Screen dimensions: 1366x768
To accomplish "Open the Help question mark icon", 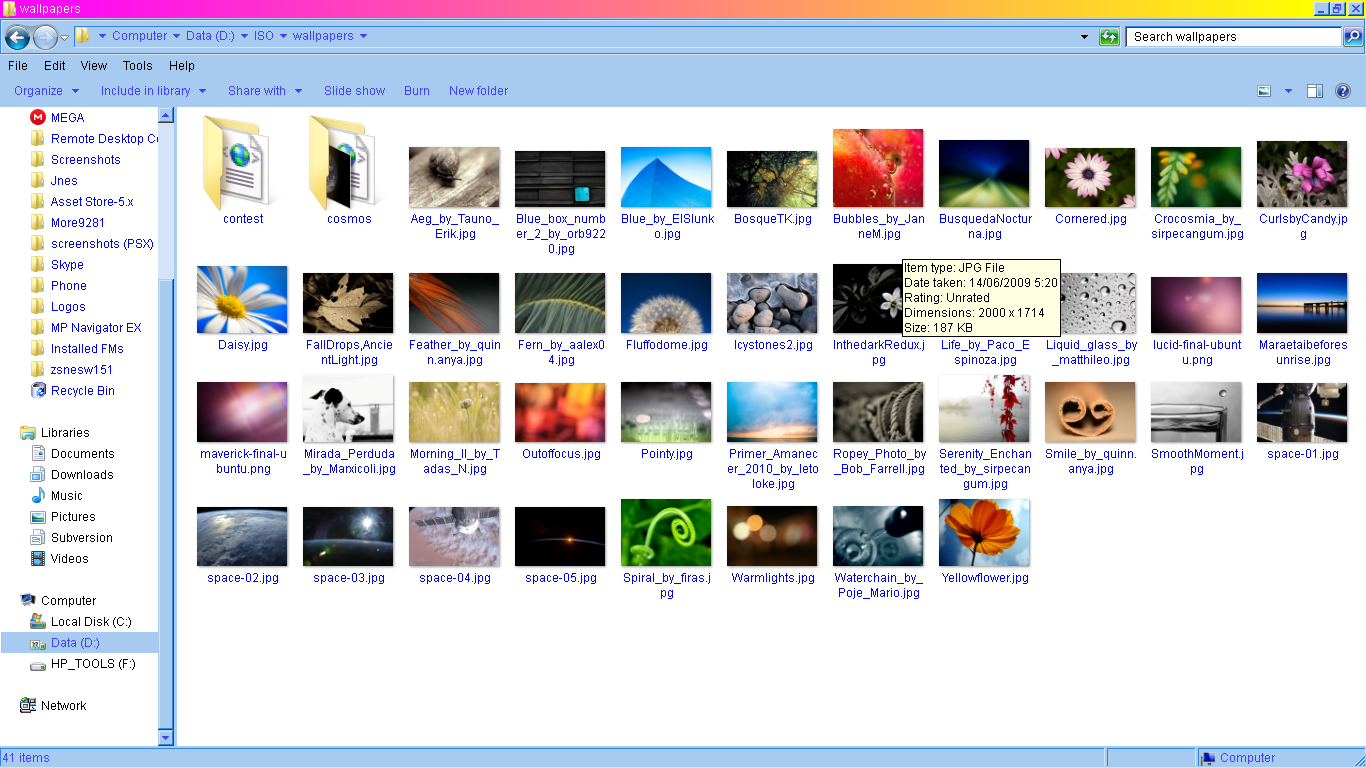I will point(1343,91).
